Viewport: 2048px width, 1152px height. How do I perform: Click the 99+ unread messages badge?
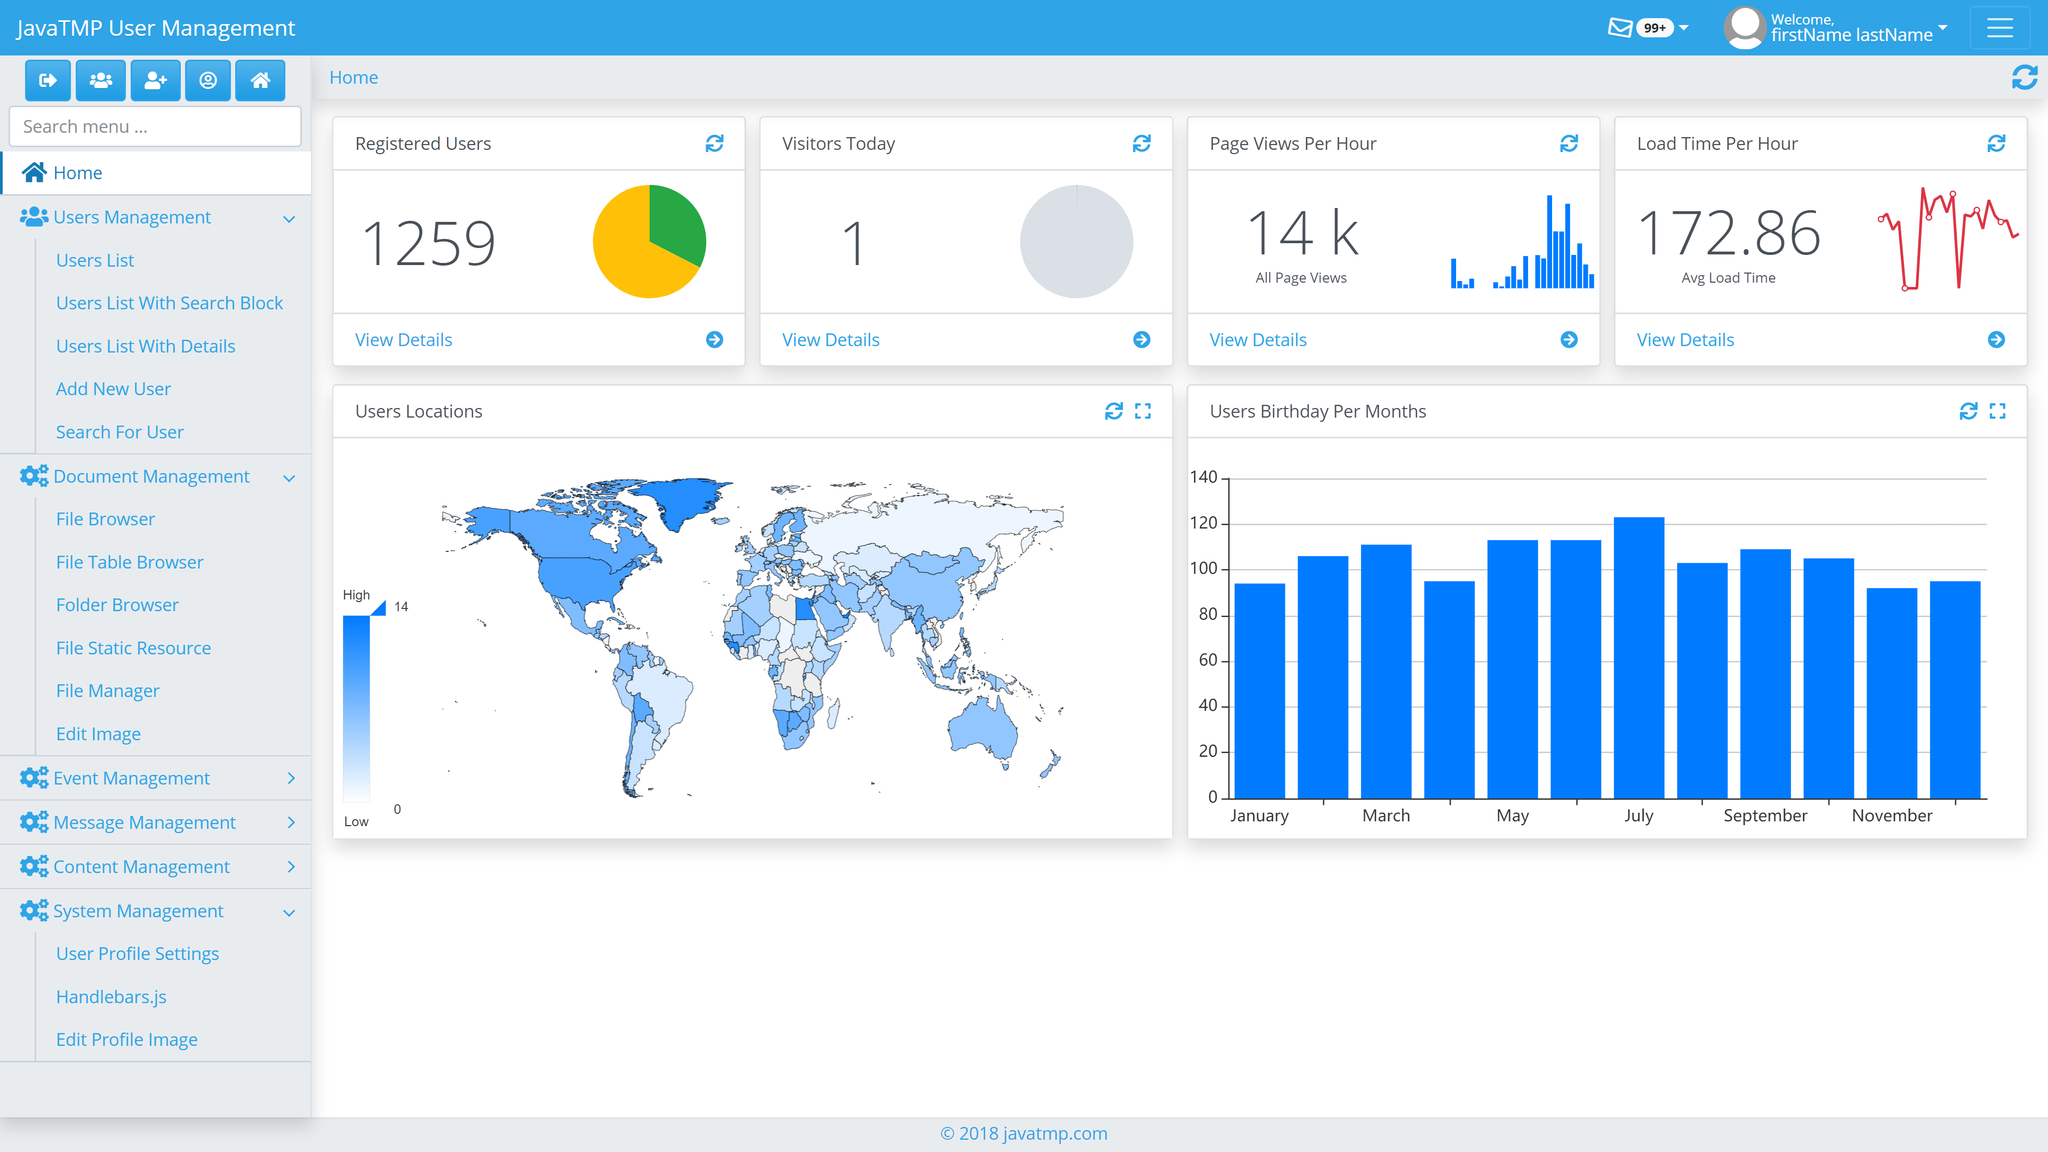pyautogui.click(x=1655, y=28)
